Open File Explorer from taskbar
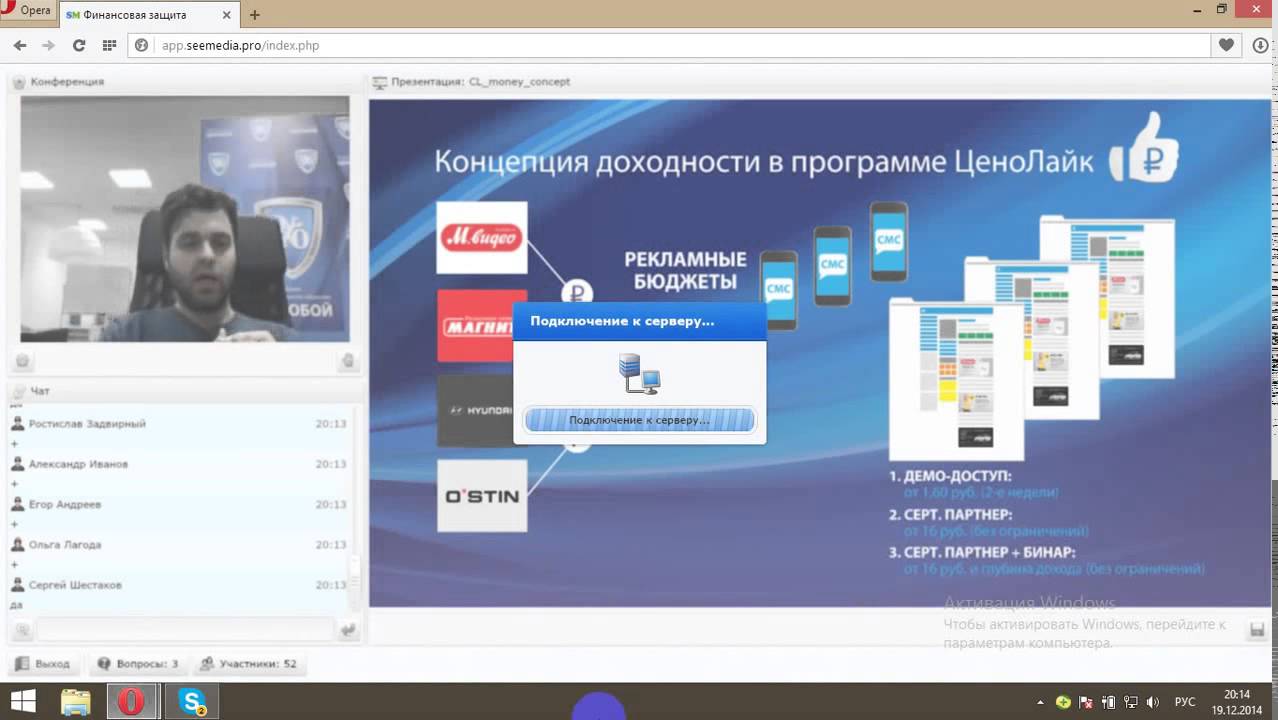Image resolution: width=1278 pixels, height=720 pixels. (76, 701)
